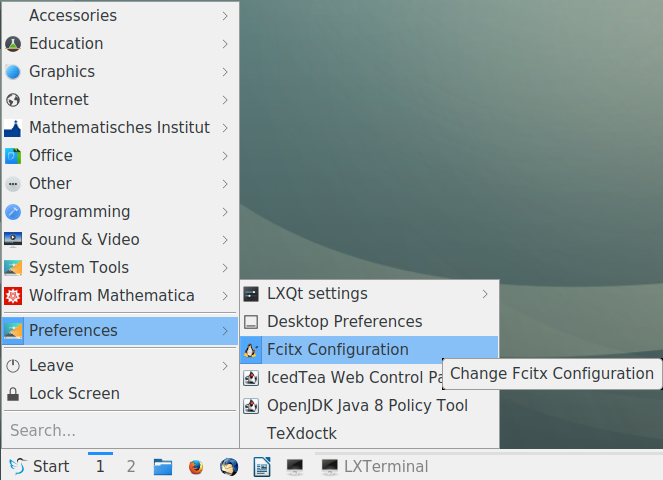This screenshot has height=480, width=663.
Task: Click the IcedTea Web Control Panel icon
Action: [251, 378]
